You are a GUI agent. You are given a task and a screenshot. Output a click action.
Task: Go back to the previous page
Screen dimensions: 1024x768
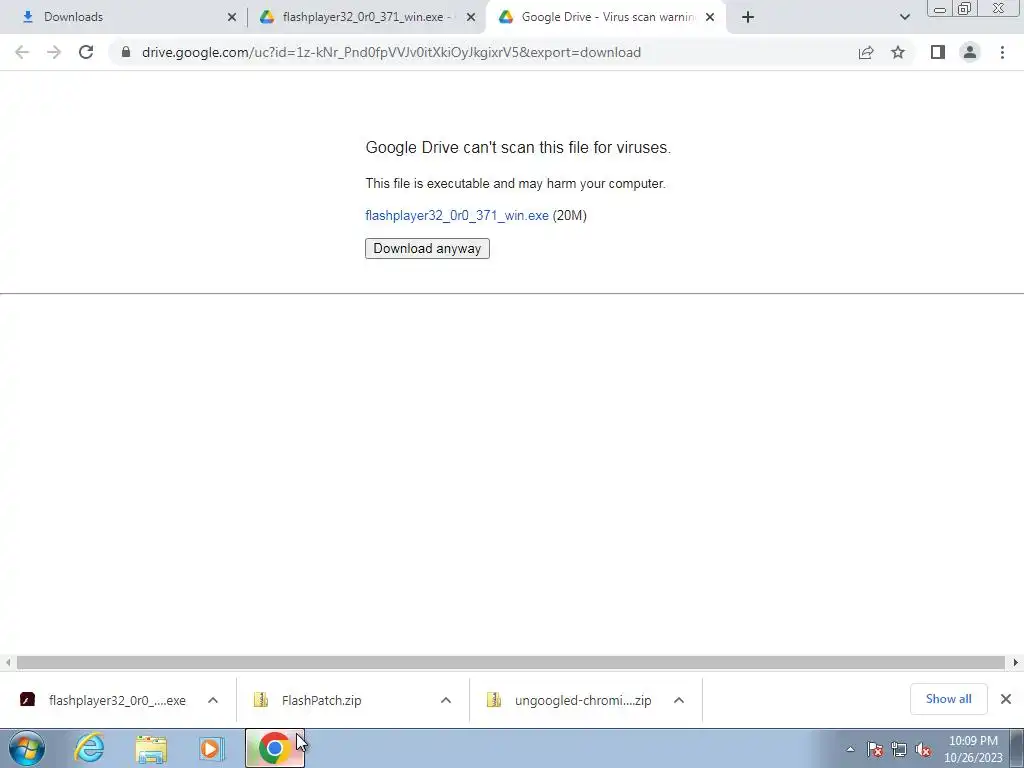point(22,52)
